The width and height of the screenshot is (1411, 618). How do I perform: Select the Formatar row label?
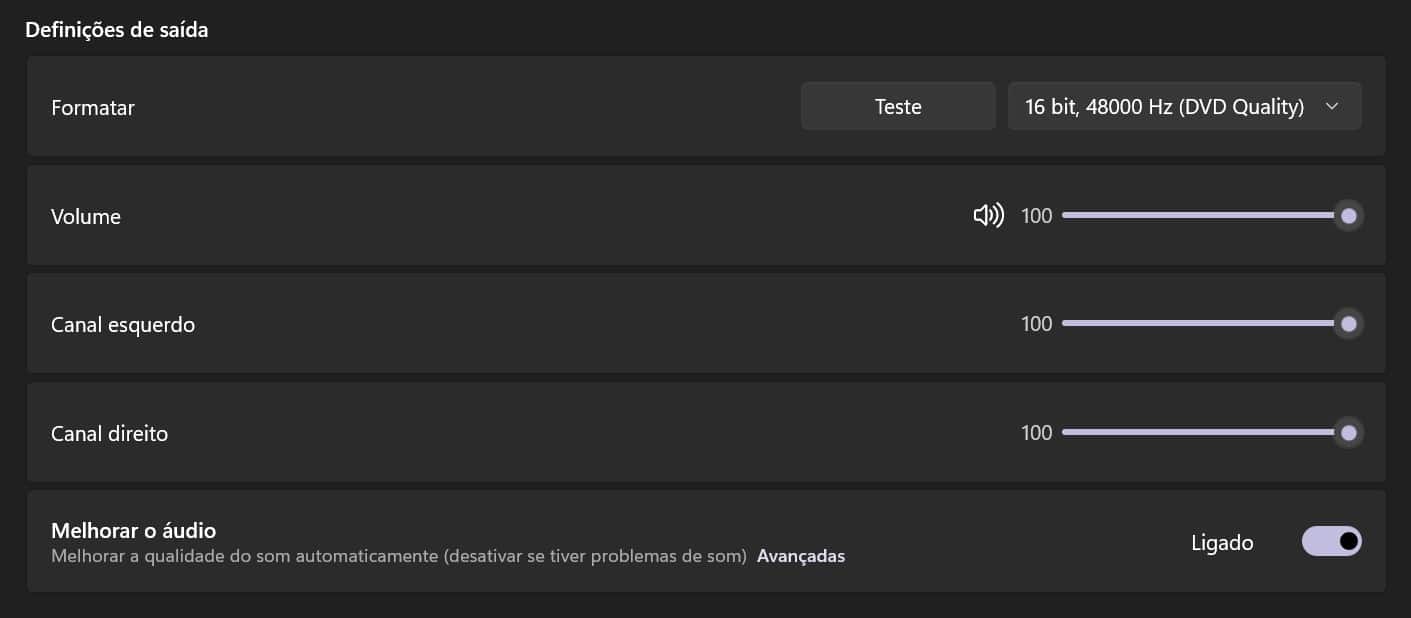[x=93, y=107]
